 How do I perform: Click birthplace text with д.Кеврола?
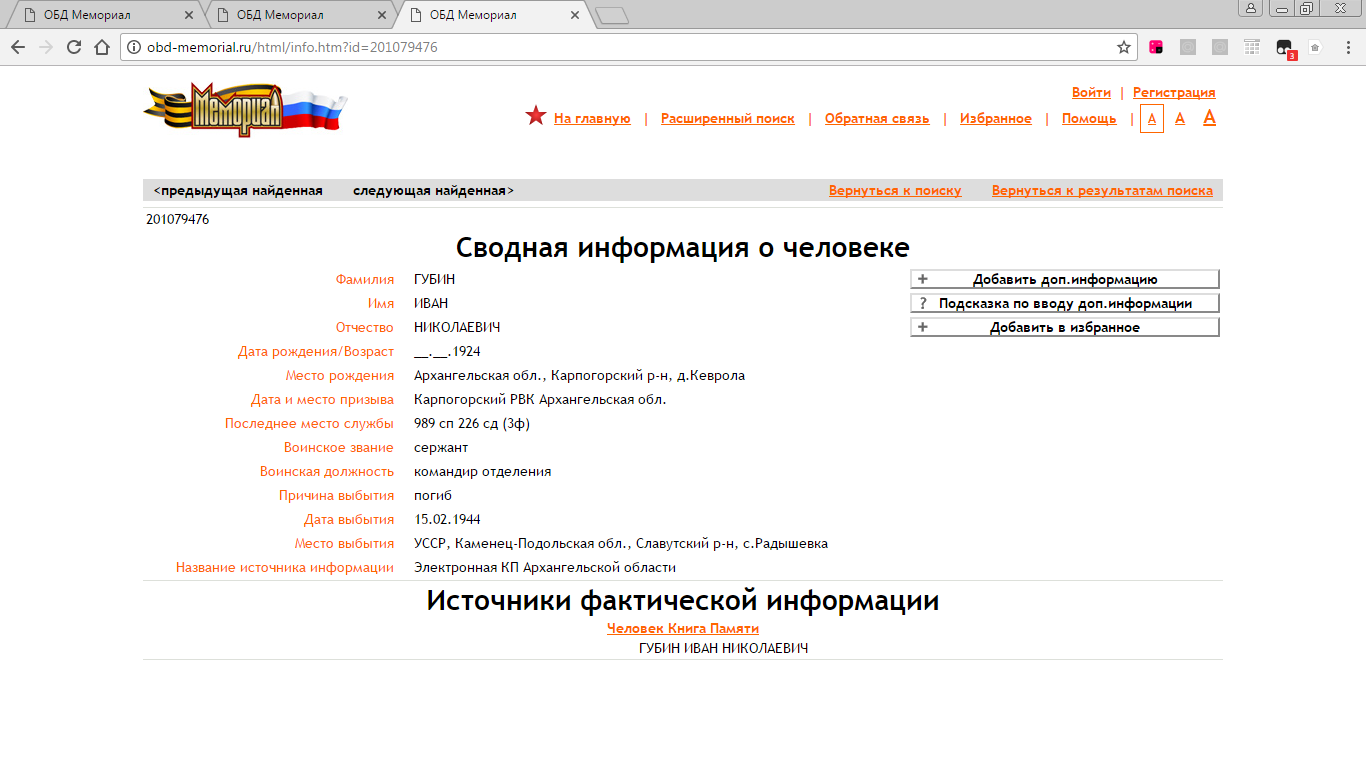[579, 375]
